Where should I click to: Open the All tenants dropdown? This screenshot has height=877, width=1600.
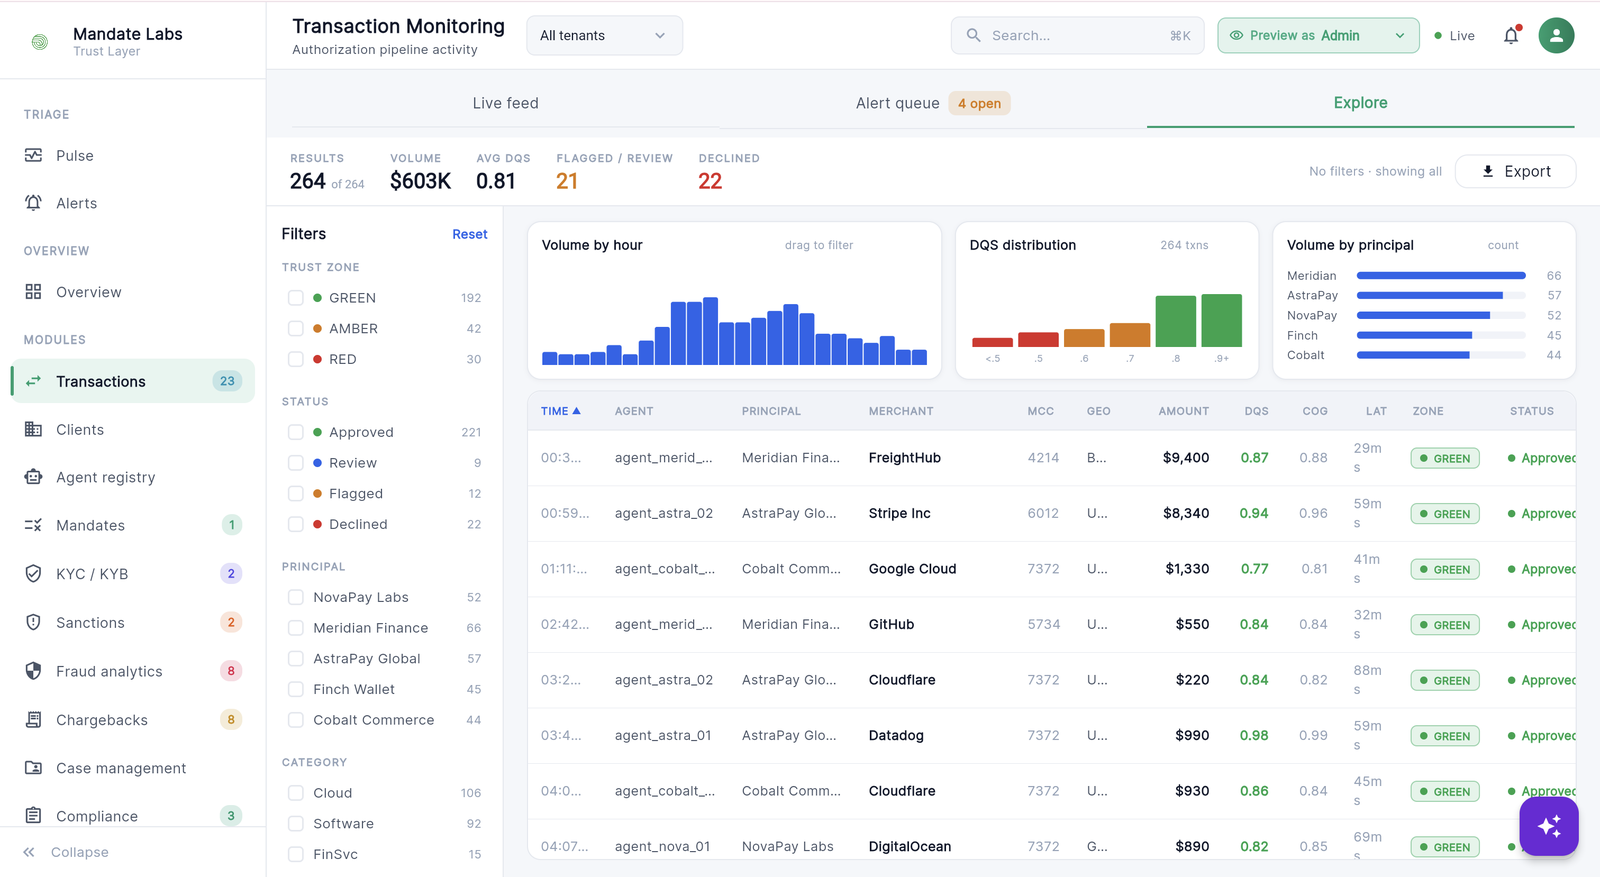(604, 35)
